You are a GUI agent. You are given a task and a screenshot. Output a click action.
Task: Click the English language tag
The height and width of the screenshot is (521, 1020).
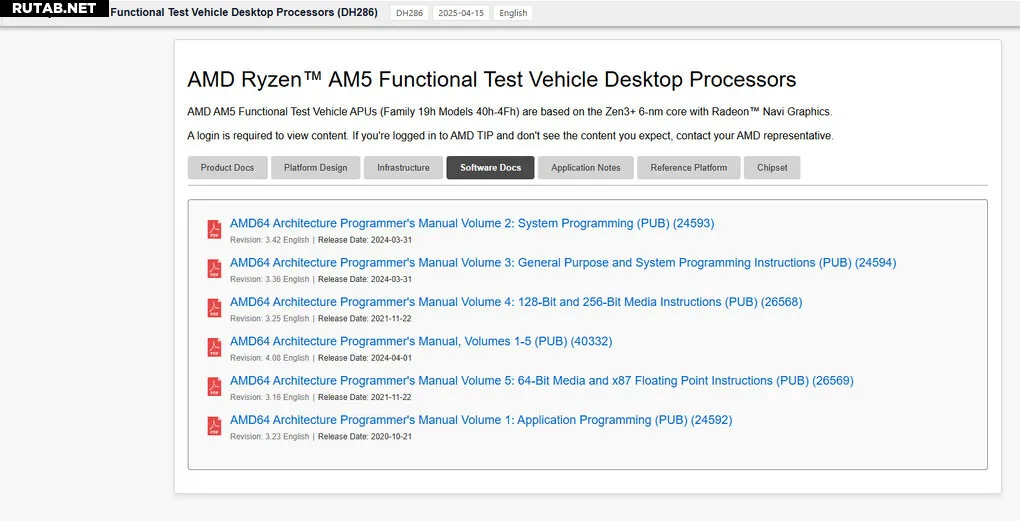(x=513, y=13)
